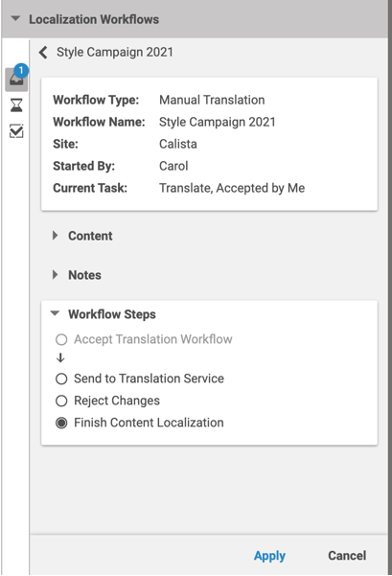Select Send to Translation Service option
The width and height of the screenshot is (392, 576).
click(x=61, y=379)
